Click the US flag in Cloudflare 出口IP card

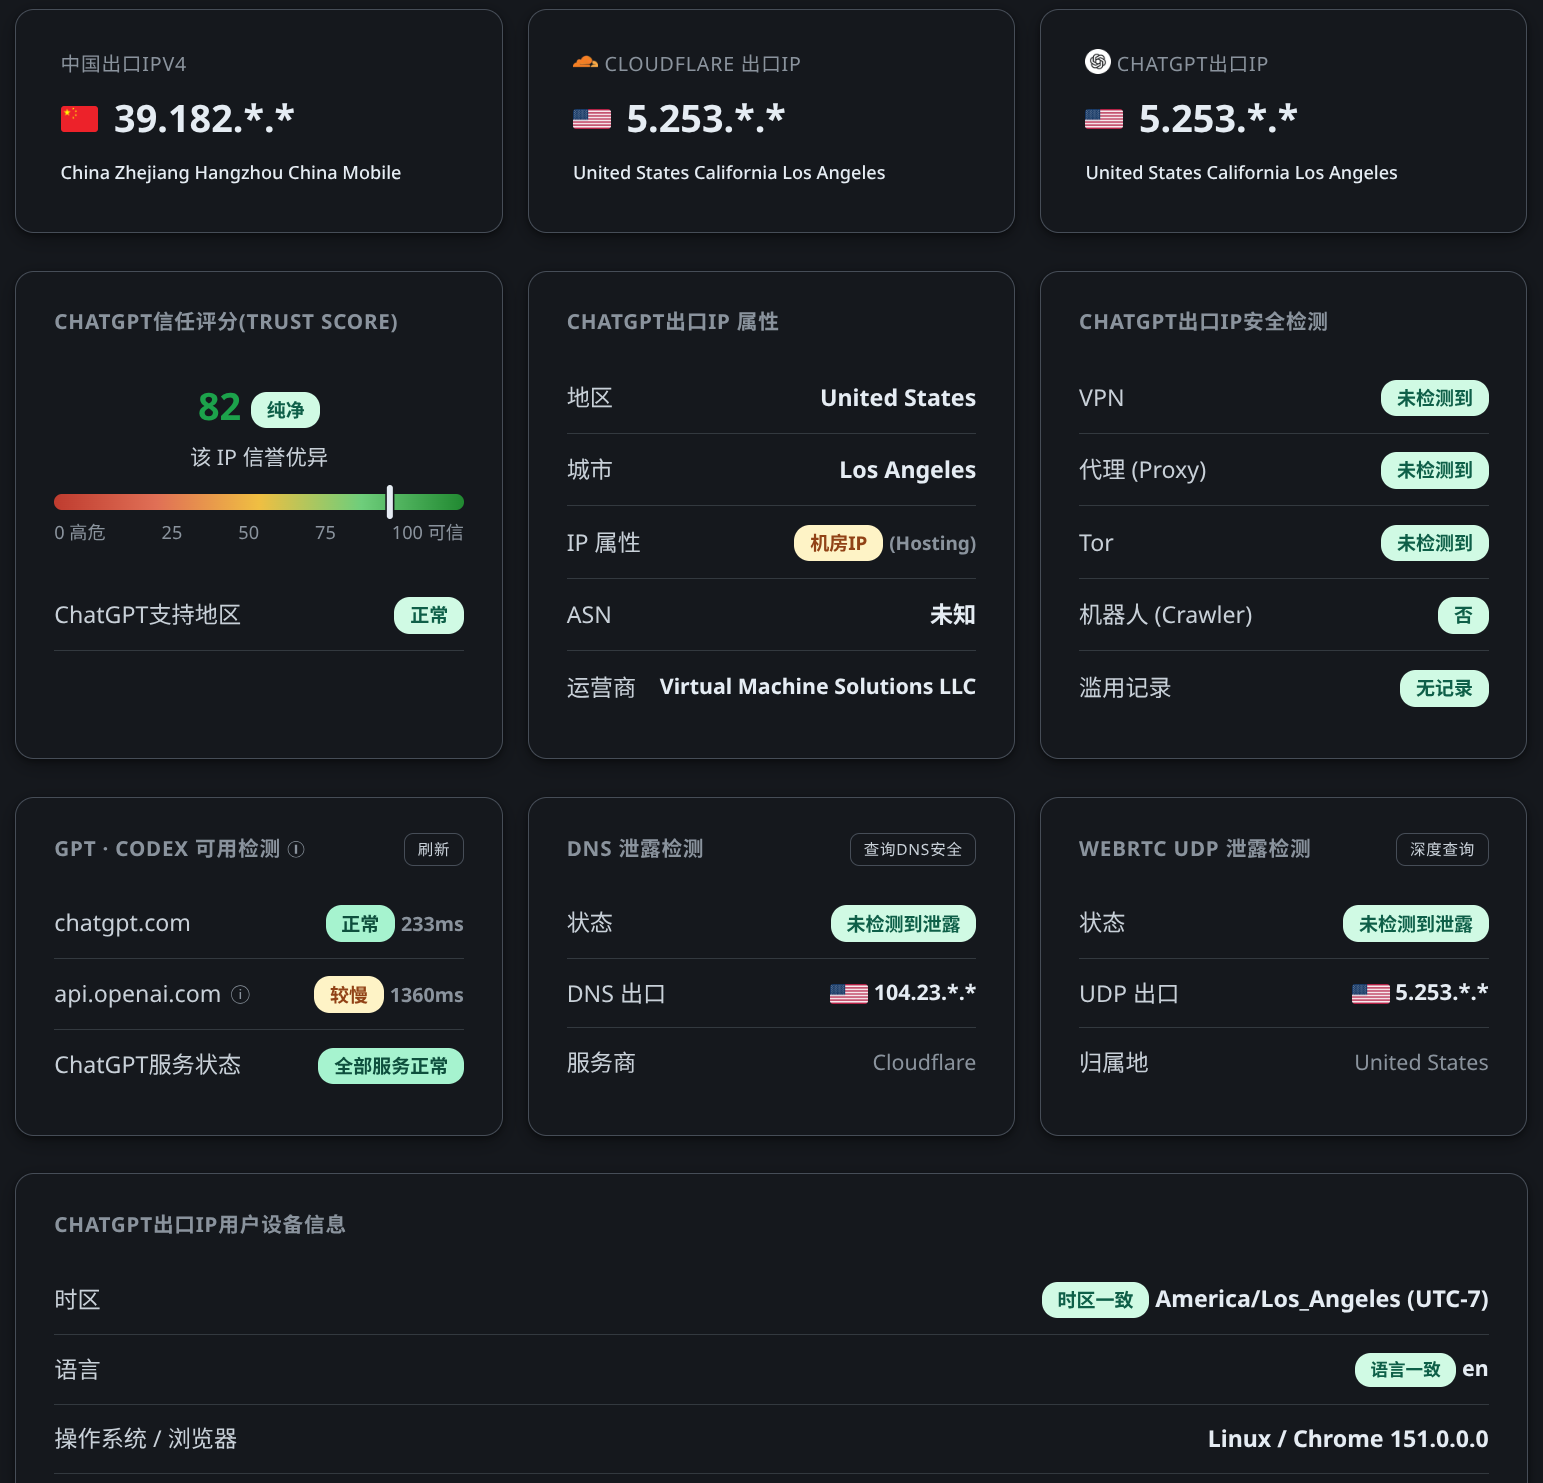[592, 119]
